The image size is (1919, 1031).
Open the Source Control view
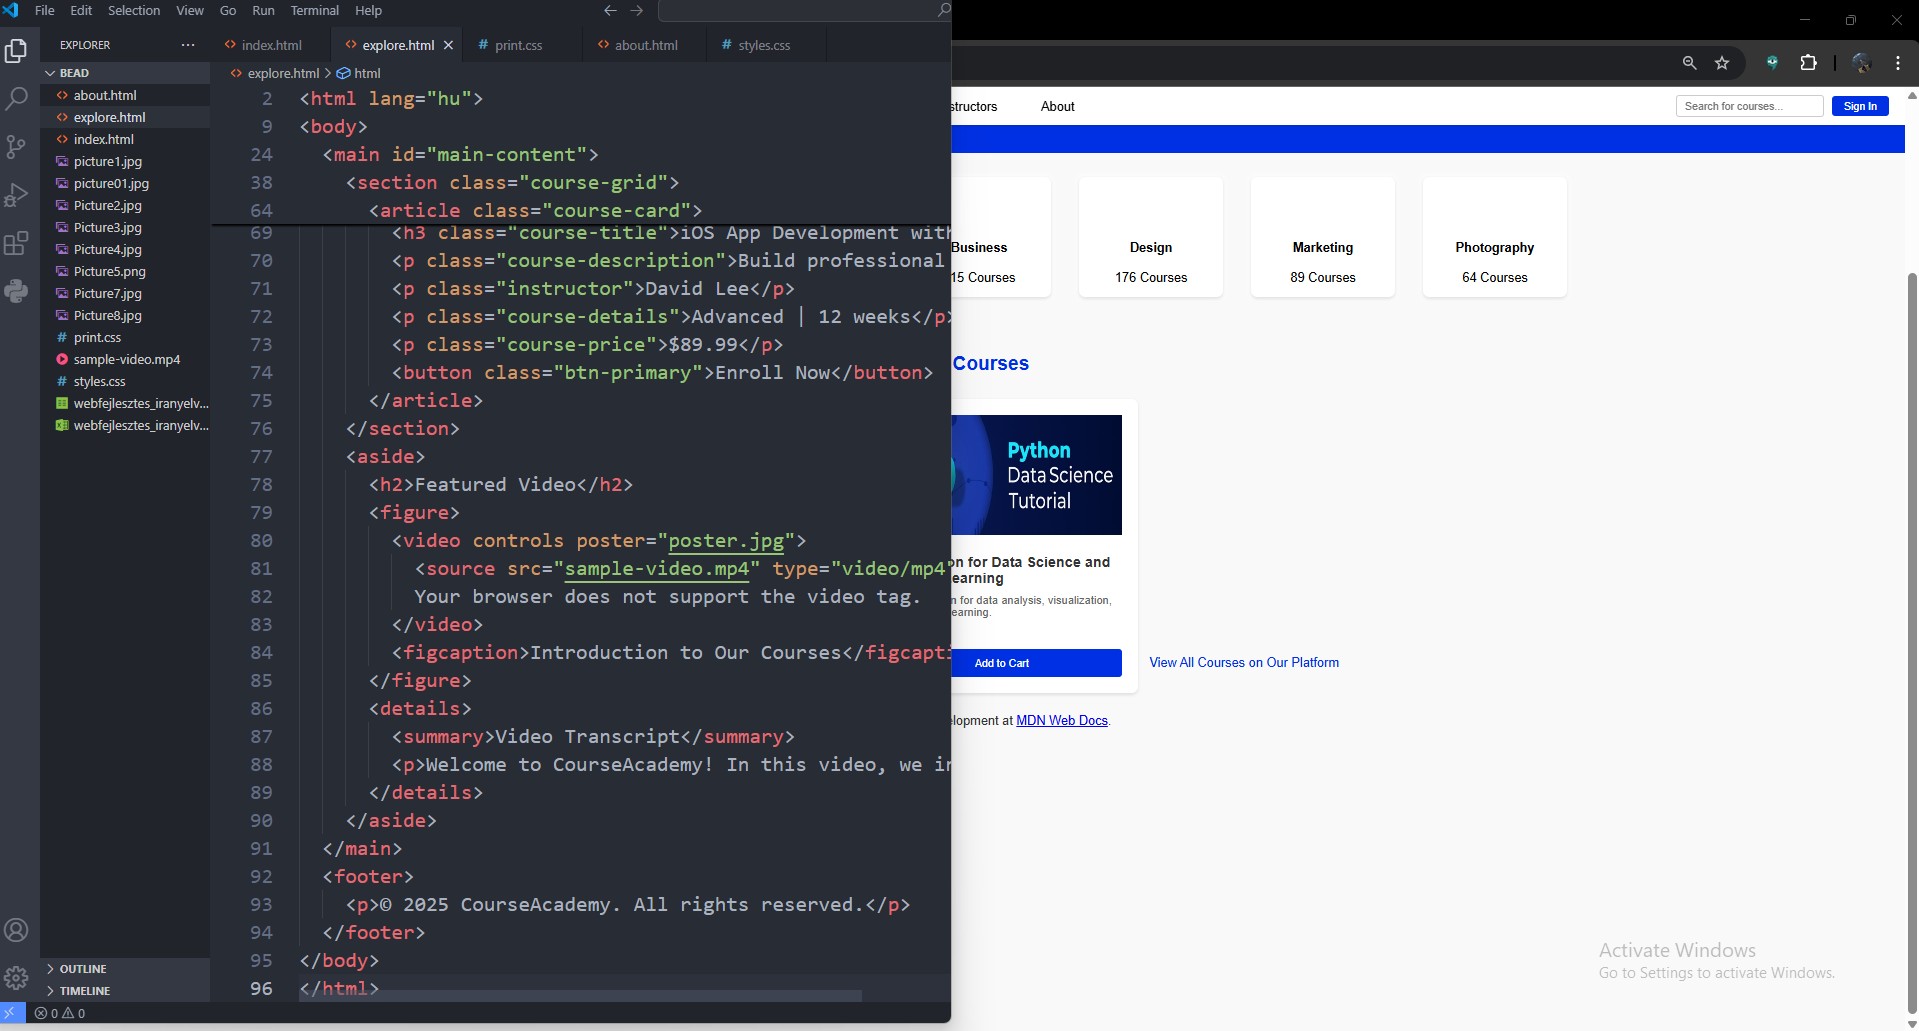[x=16, y=147]
